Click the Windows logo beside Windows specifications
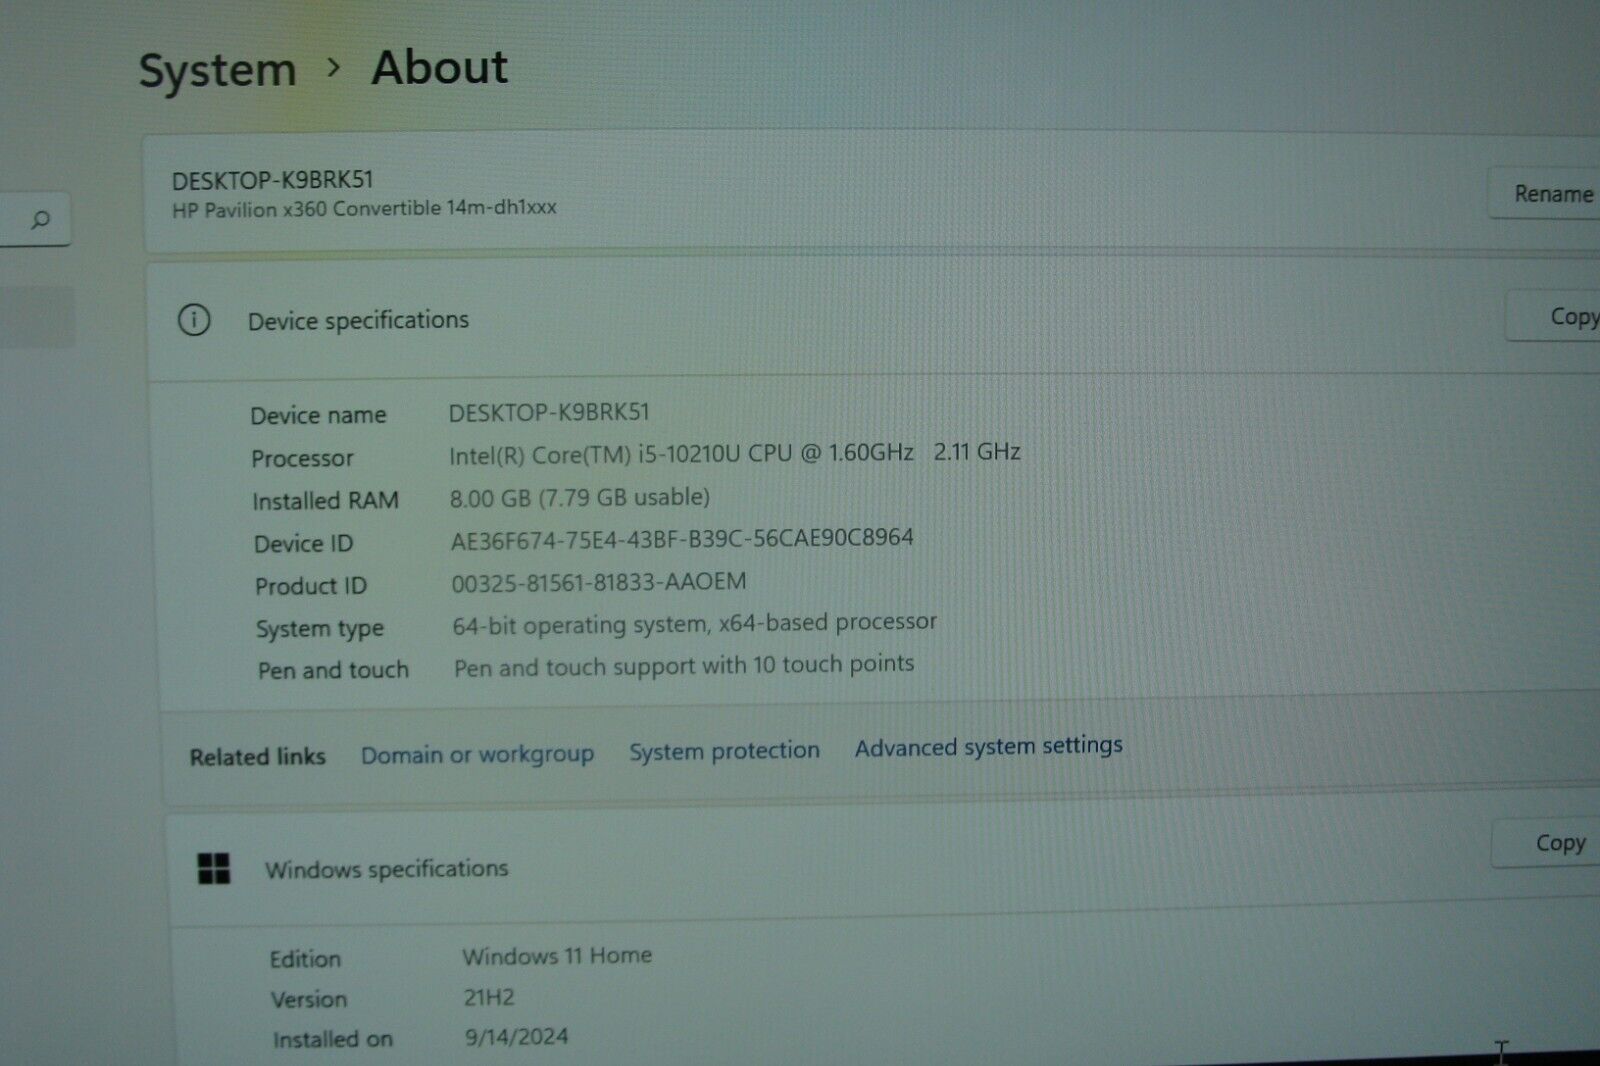Screen dimensions: 1600x1066 [x=212, y=869]
